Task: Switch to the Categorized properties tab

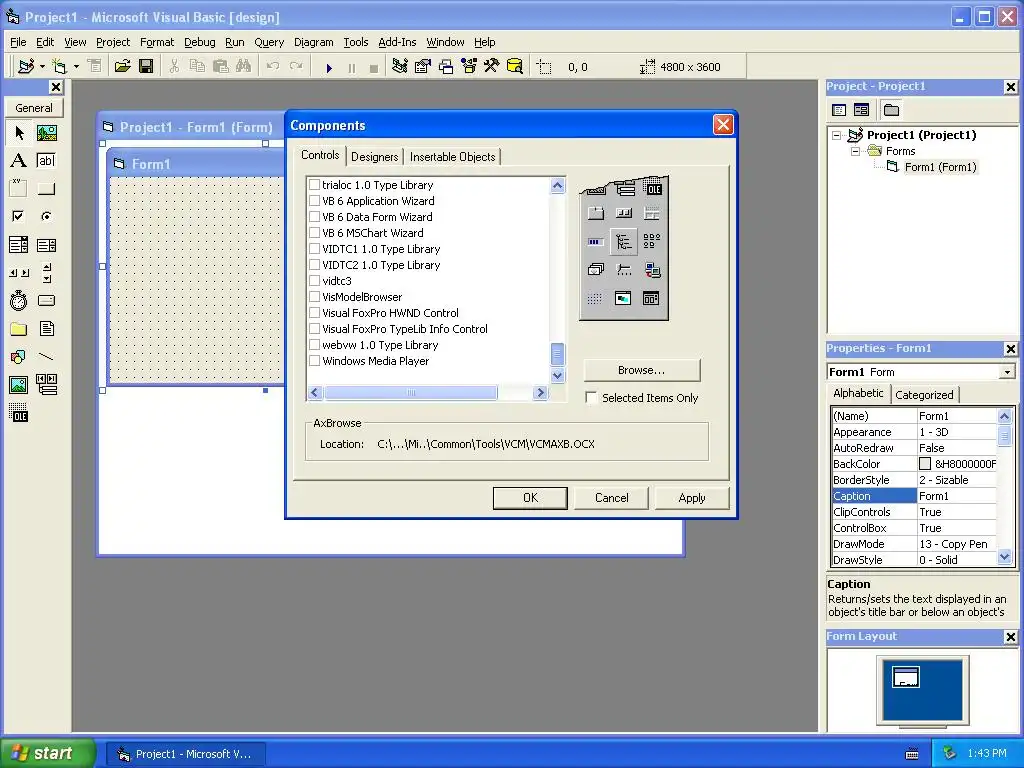Action: click(924, 394)
